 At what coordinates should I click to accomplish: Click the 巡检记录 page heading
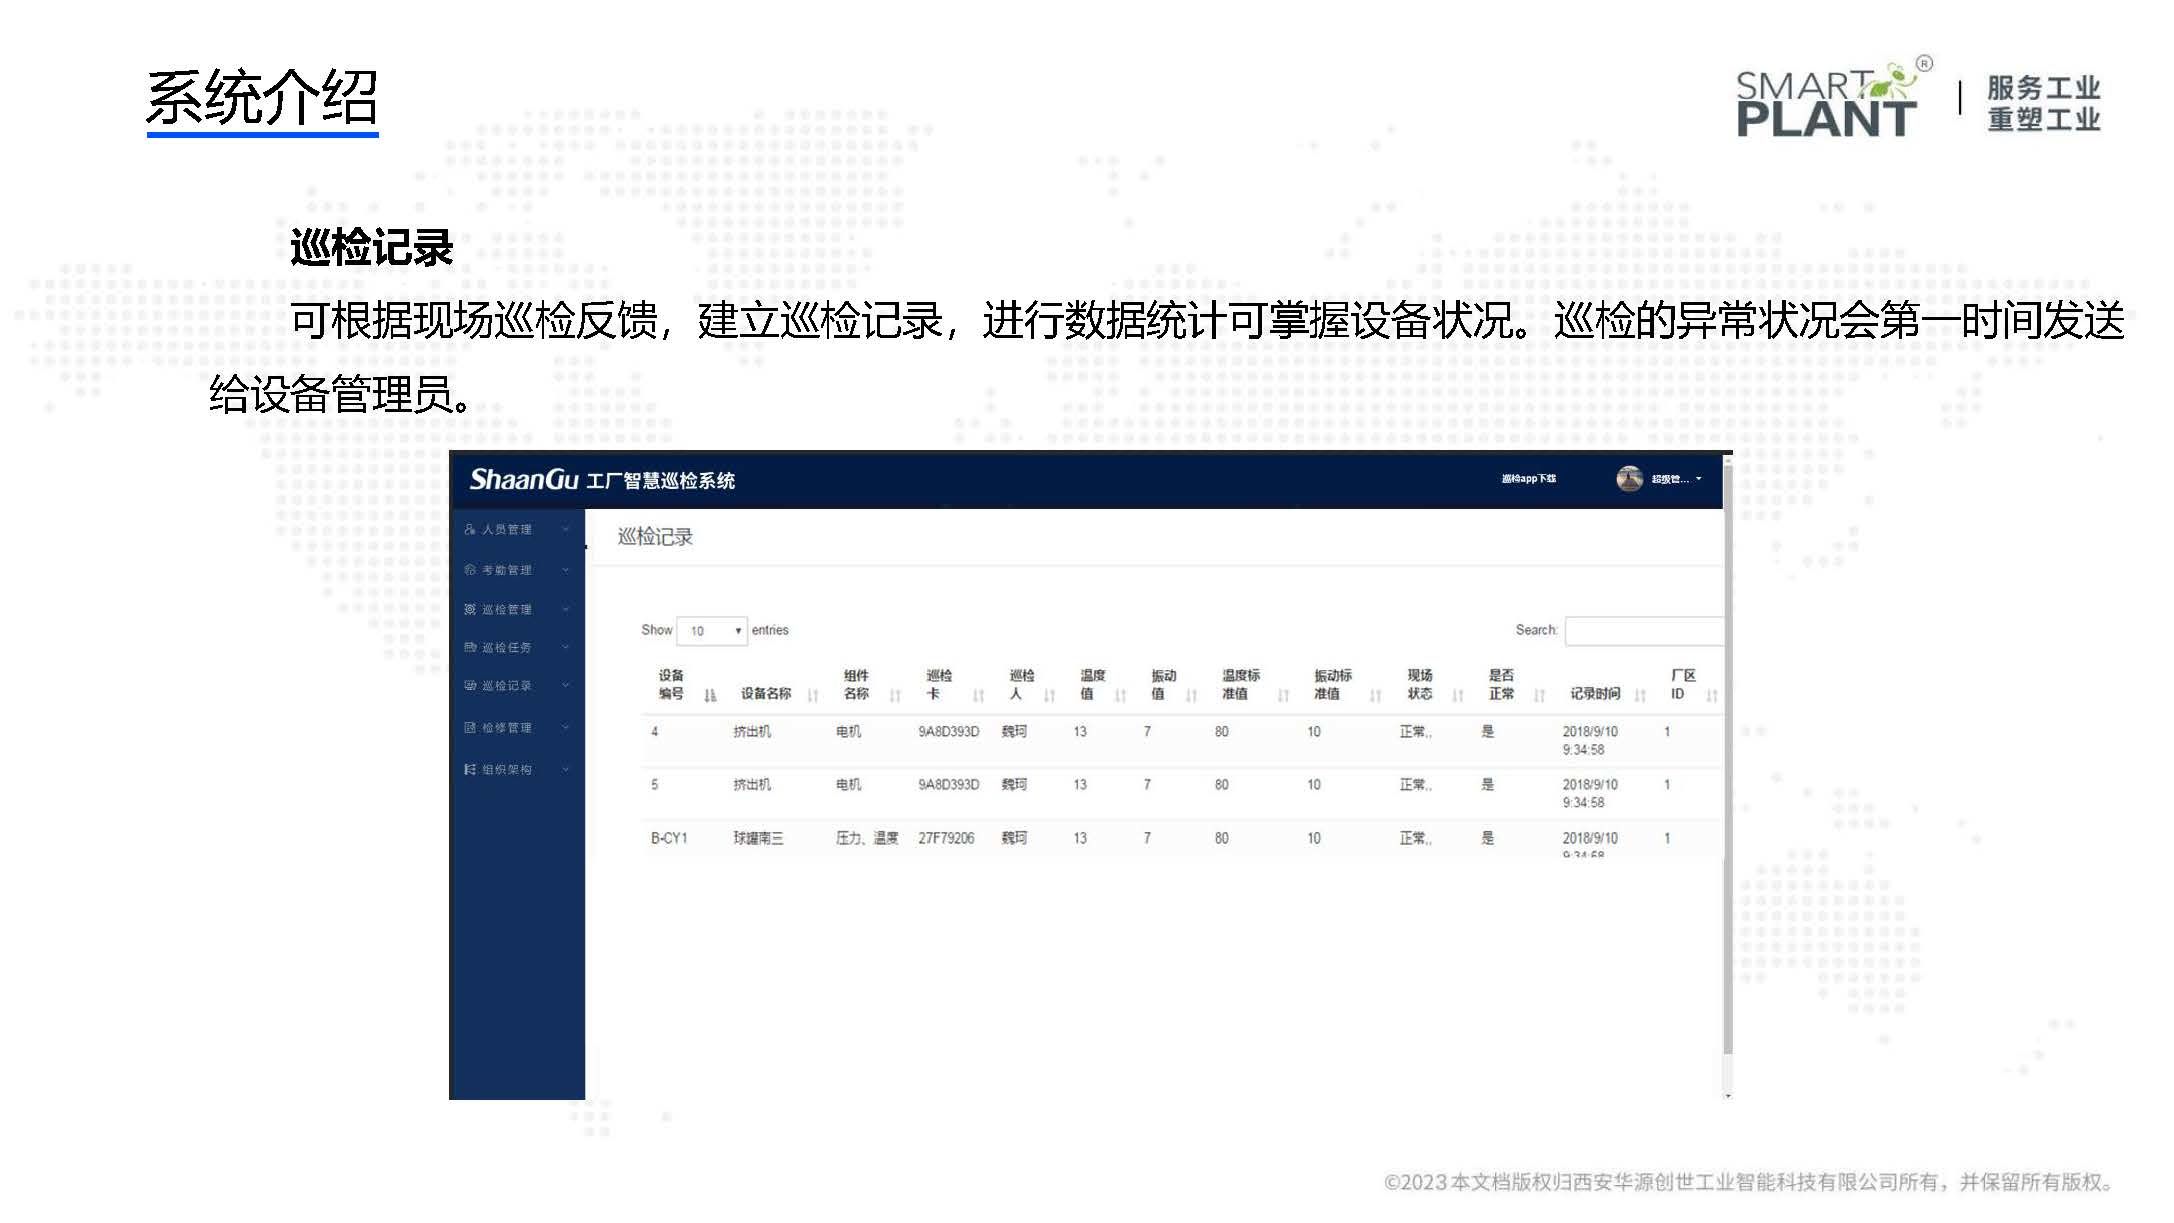655,537
